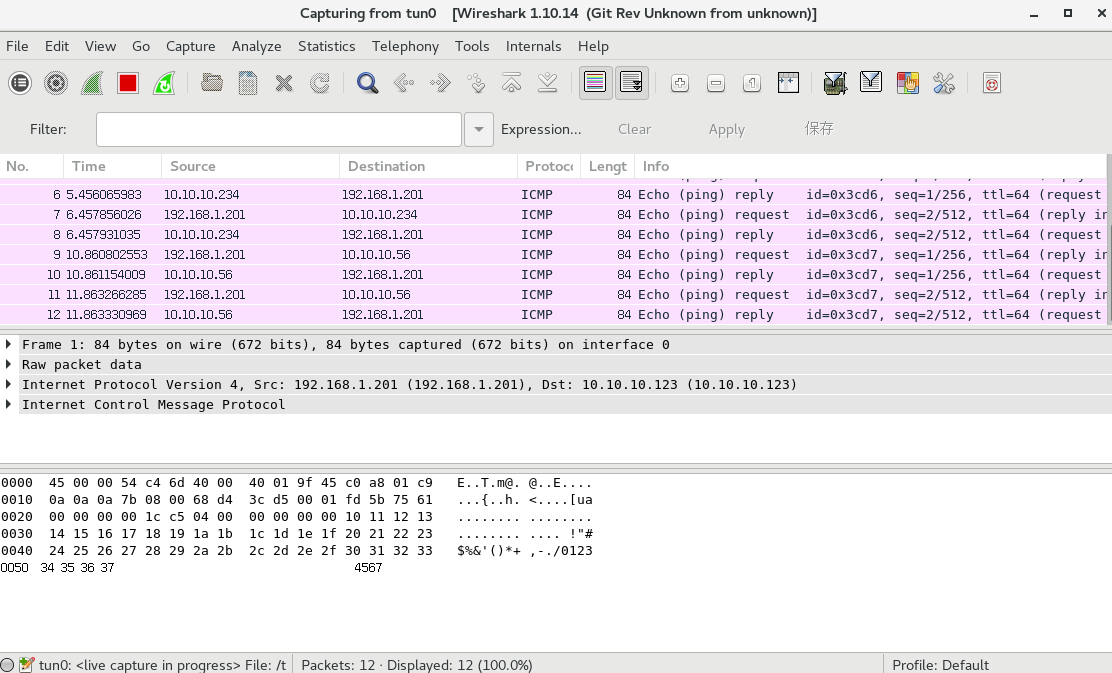Click the Expression... button
The width and height of the screenshot is (1112, 673).
(541, 129)
